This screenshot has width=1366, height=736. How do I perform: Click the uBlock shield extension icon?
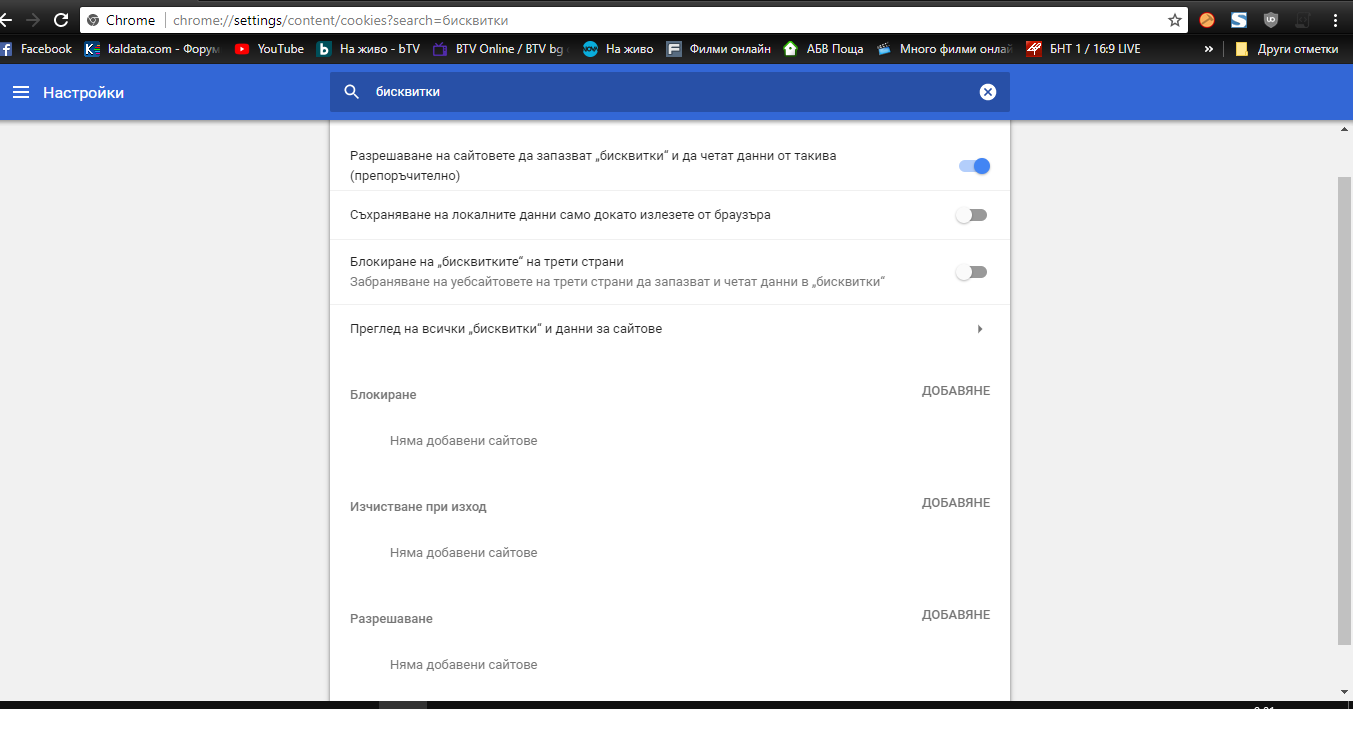click(1271, 20)
